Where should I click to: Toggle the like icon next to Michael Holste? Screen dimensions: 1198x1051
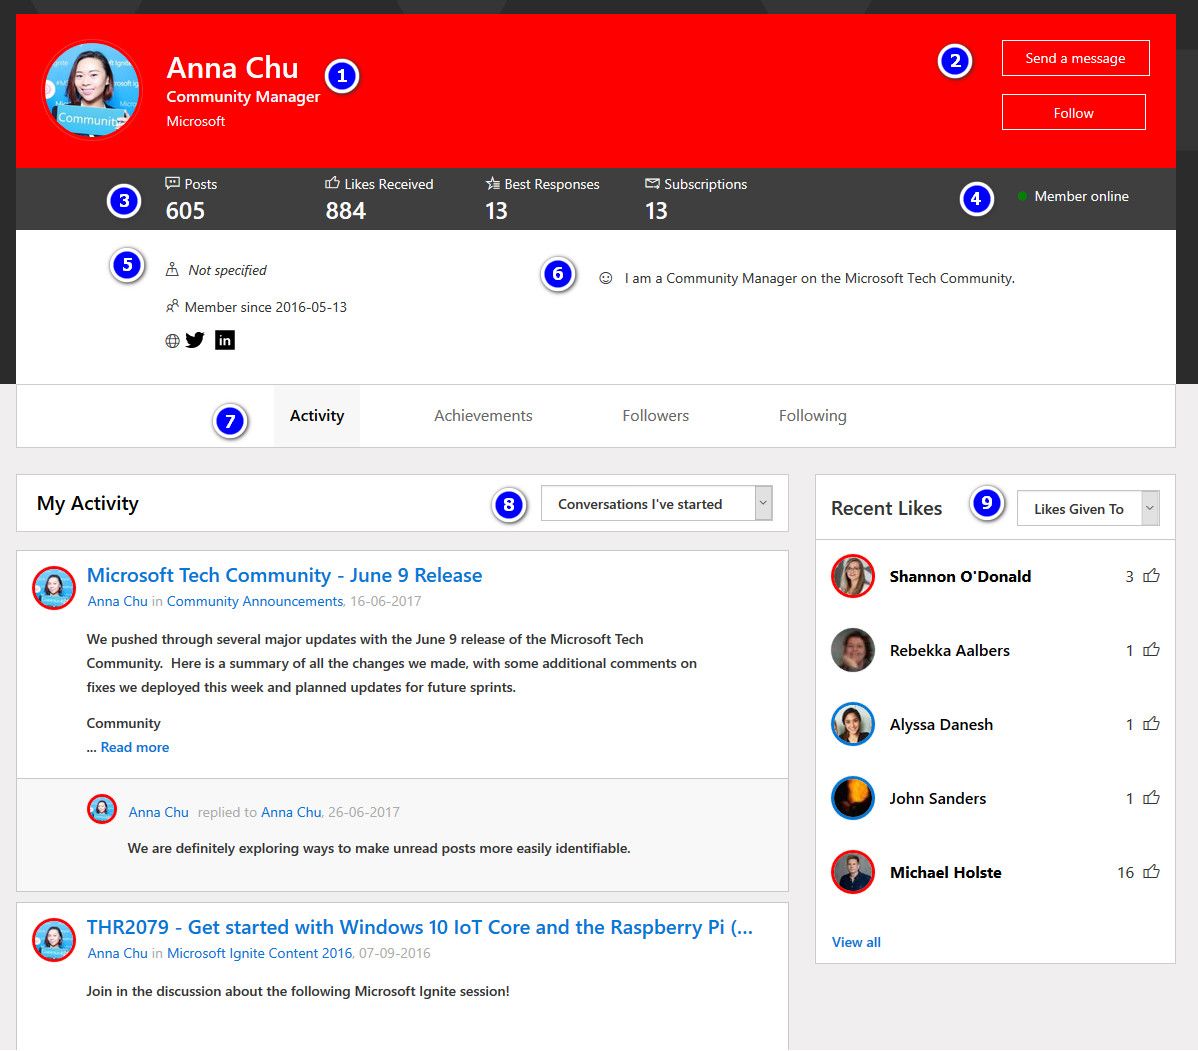1150,872
